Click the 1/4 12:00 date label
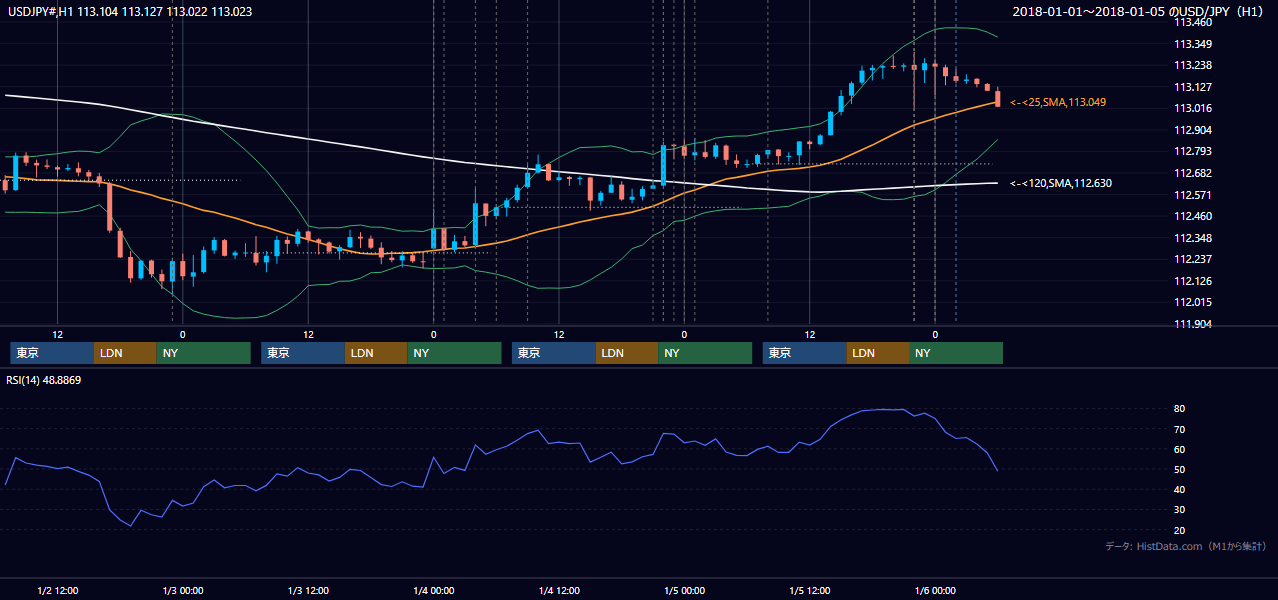Image resolution: width=1278 pixels, height=600 pixels. [559, 591]
